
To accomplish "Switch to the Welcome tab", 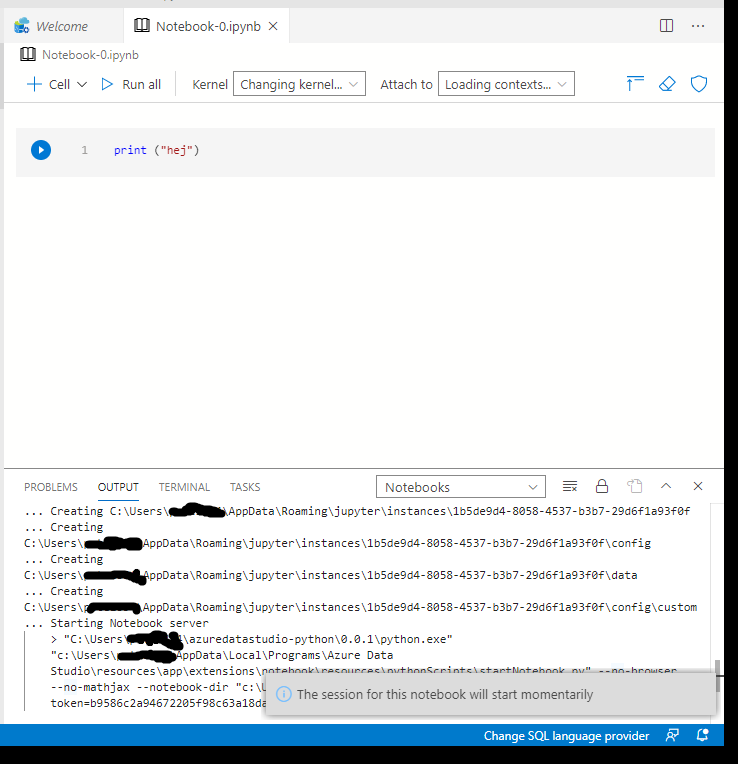I will (x=61, y=26).
